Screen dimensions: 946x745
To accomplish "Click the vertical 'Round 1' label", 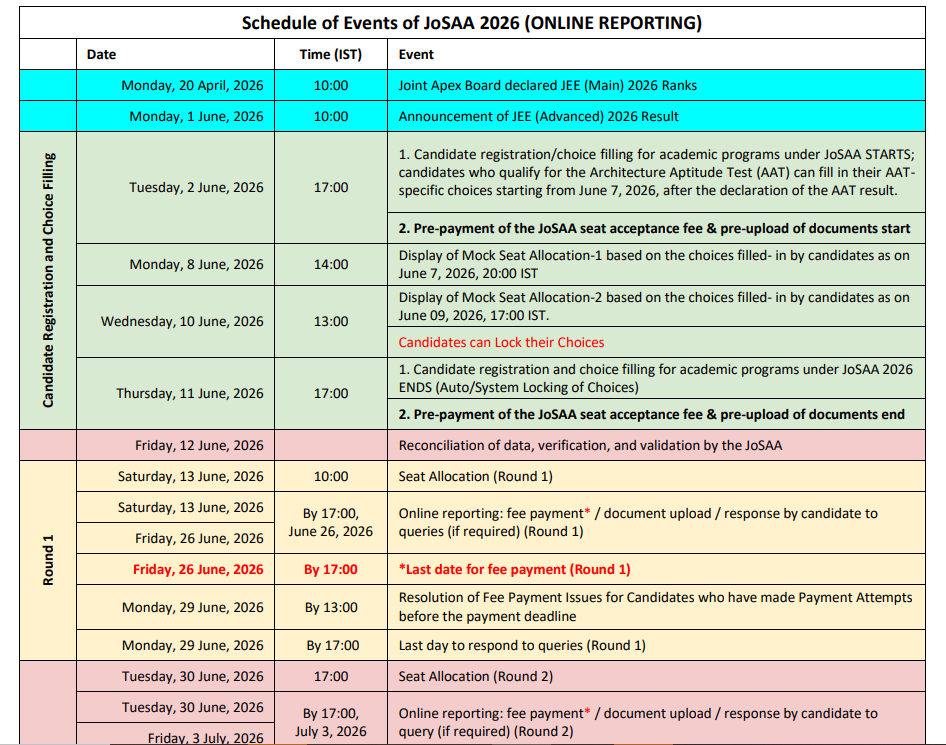I will coord(48,560).
